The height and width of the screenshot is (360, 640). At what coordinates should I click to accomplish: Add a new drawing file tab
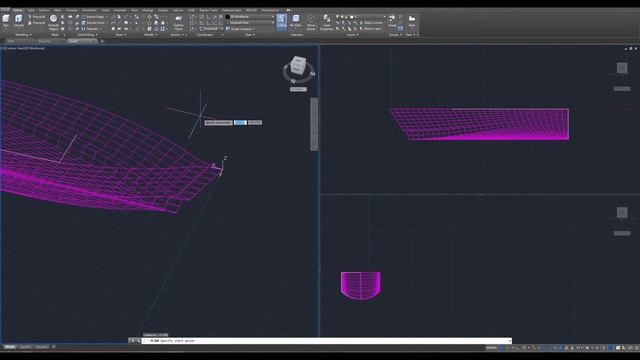point(102,41)
